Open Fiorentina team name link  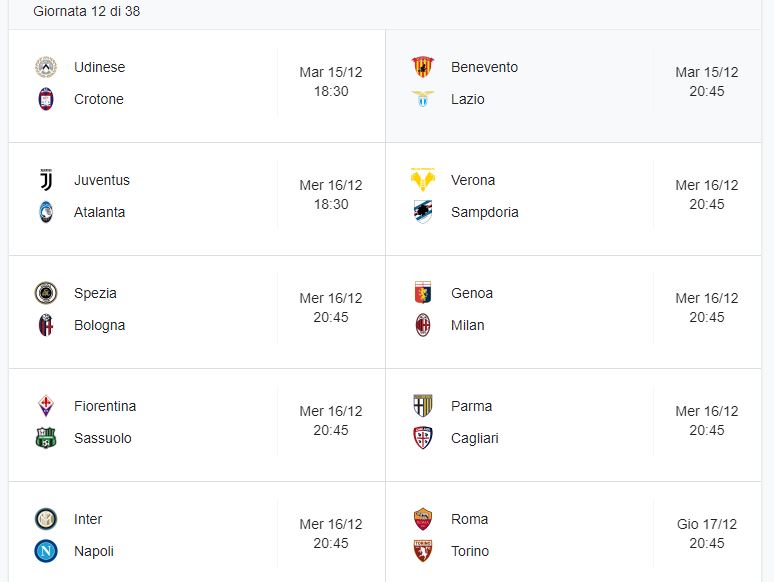point(105,406)
